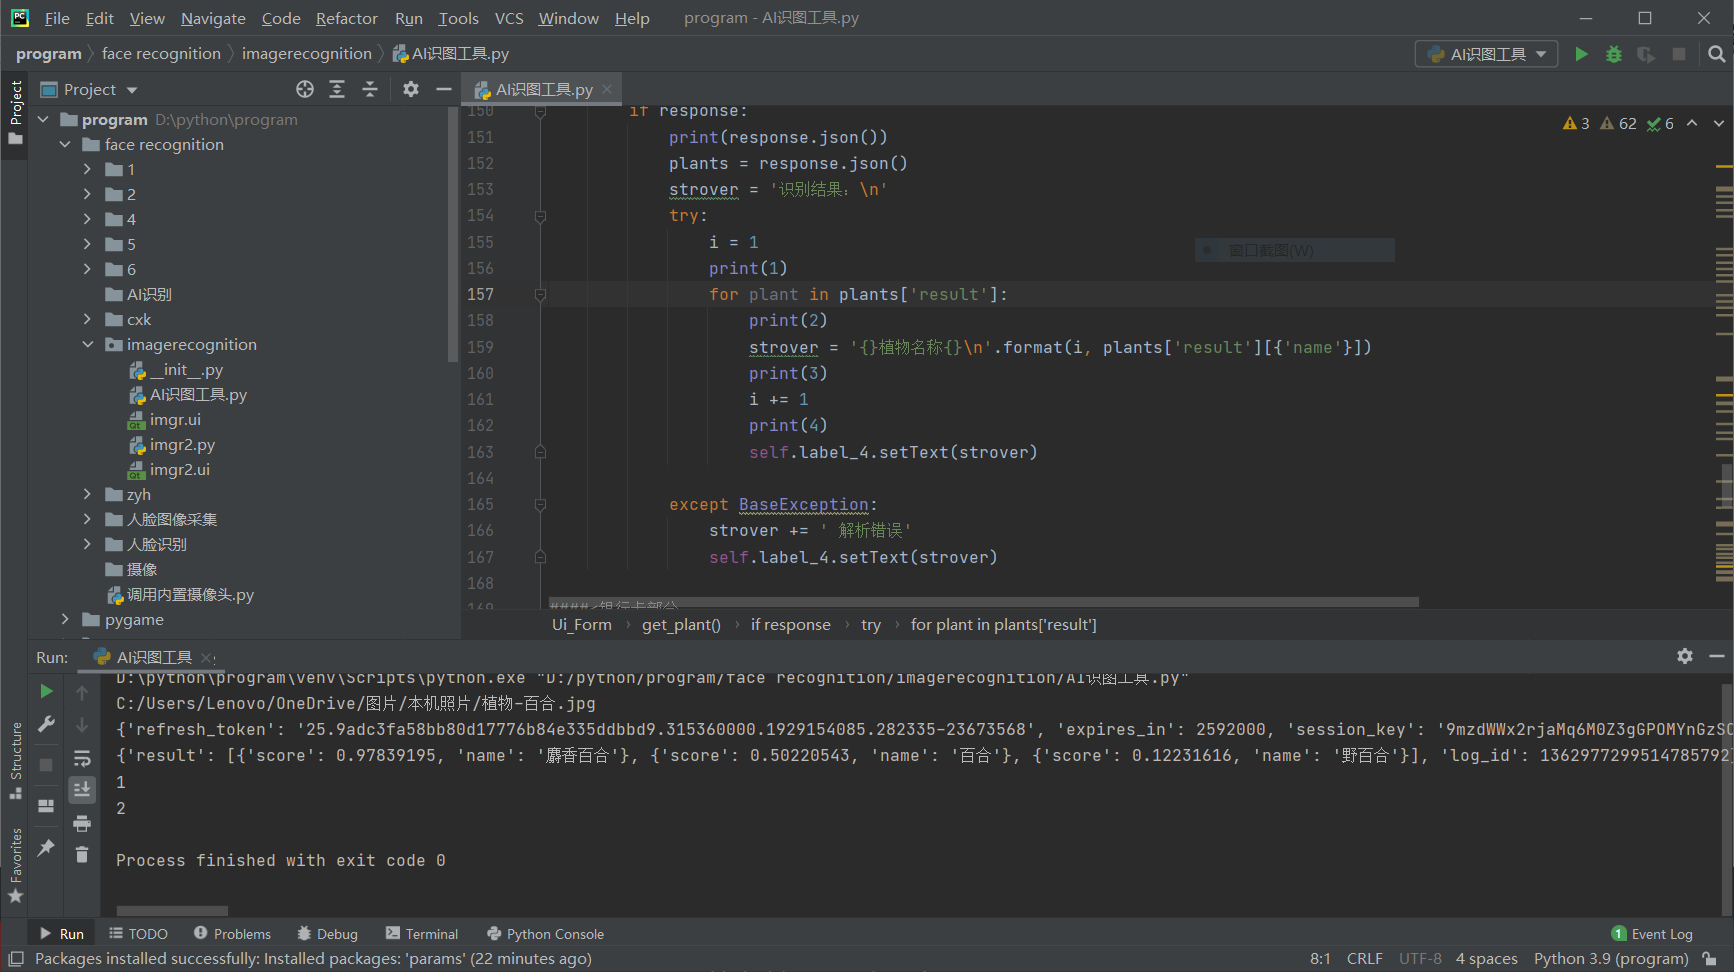This screenshot has height=972, width=1734.
Task: Click the stop process icon in top toolbar
Action: coord(1679,54)
